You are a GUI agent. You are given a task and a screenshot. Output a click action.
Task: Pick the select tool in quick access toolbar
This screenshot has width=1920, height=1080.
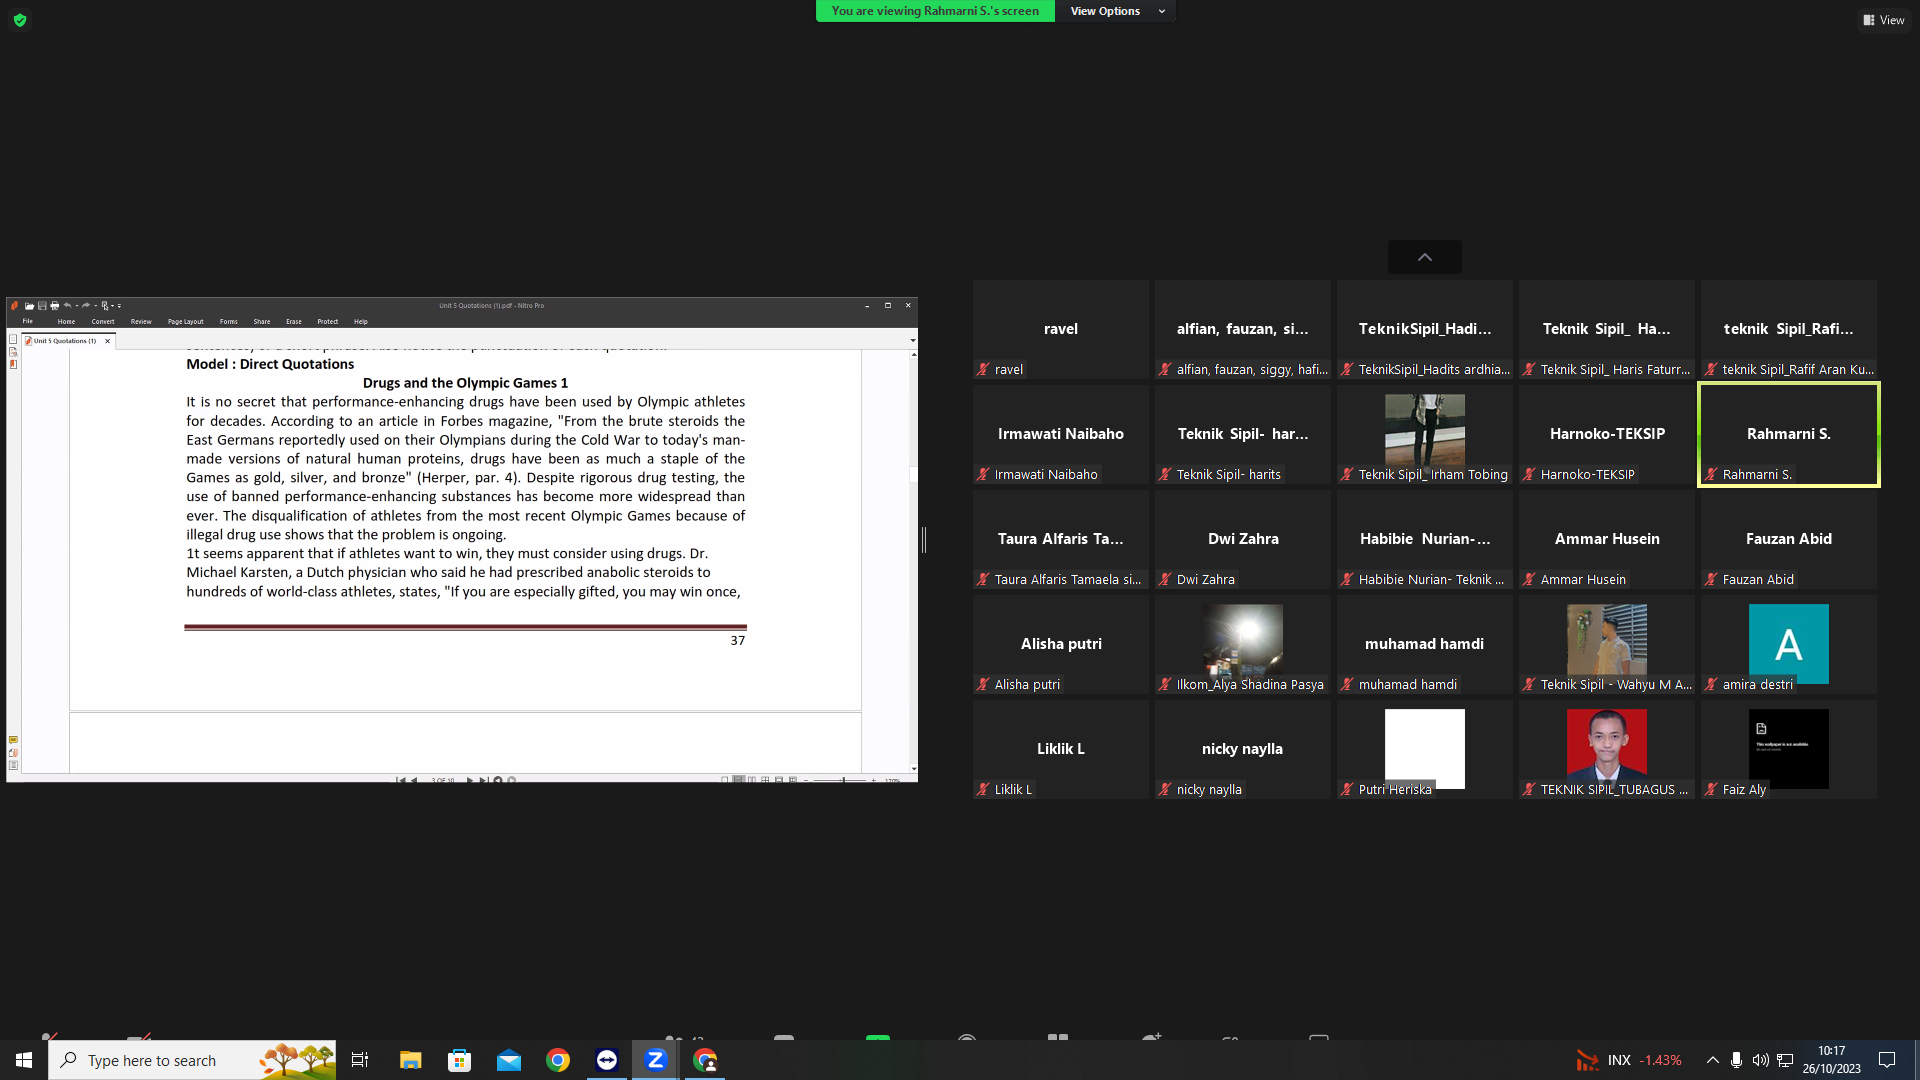click(104, 306)
